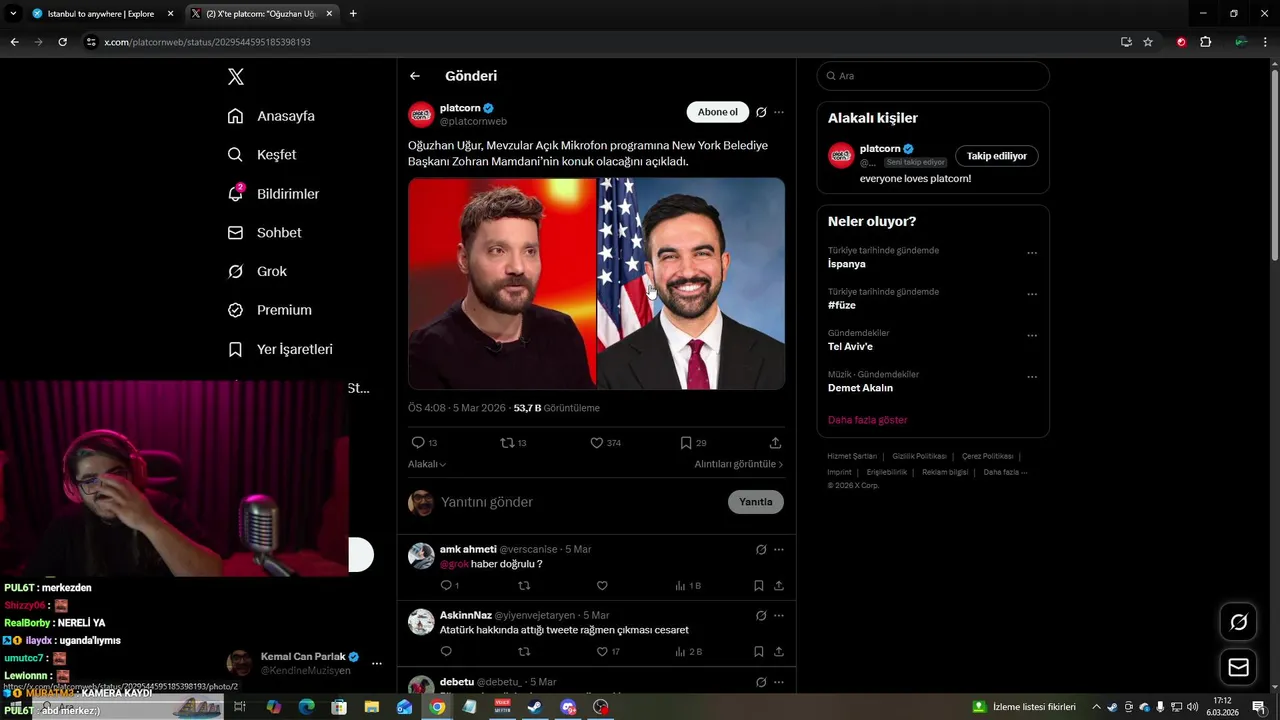Image resolution: width=1280 pixels, height=720 pixels.
Task: Share the main post
Action: 775,443
